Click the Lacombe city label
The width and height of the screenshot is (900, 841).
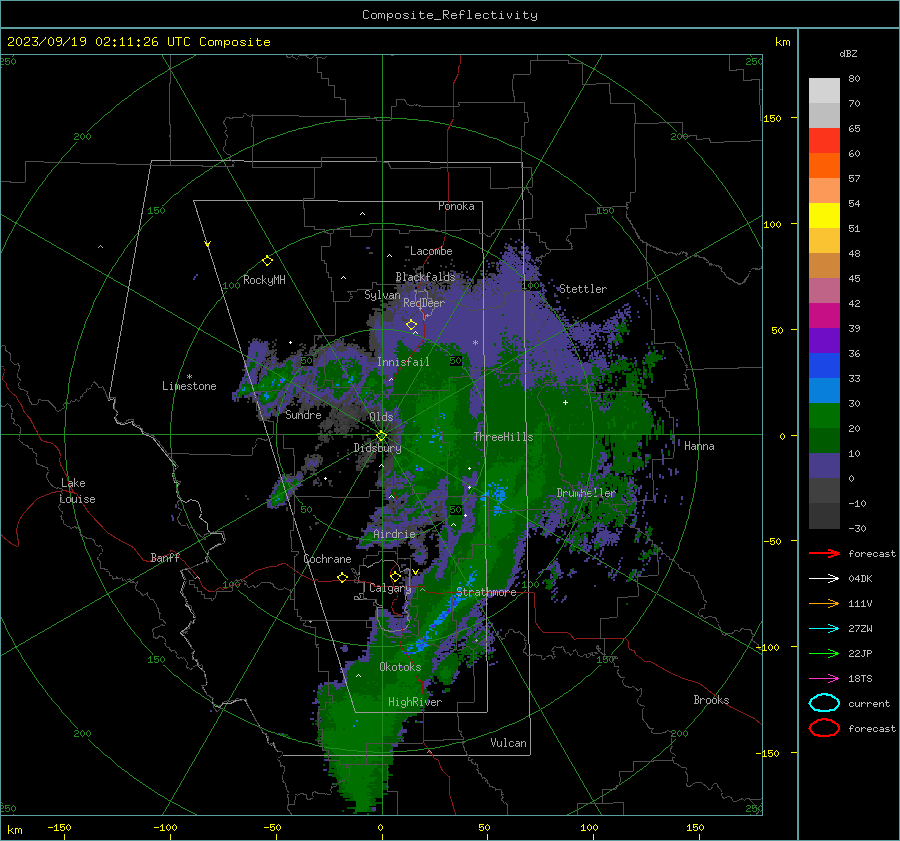pos(431,251)
